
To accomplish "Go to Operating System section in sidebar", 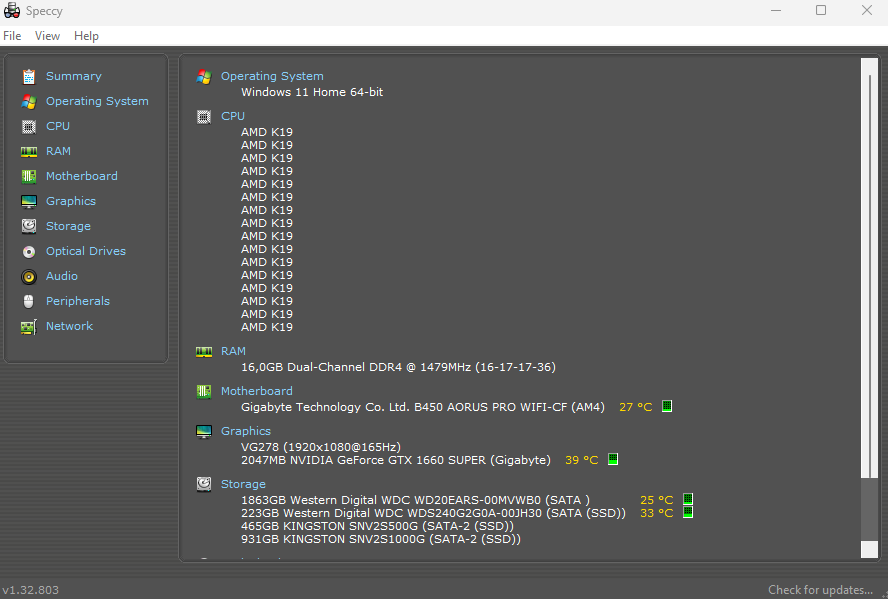I will click(97, 101).
